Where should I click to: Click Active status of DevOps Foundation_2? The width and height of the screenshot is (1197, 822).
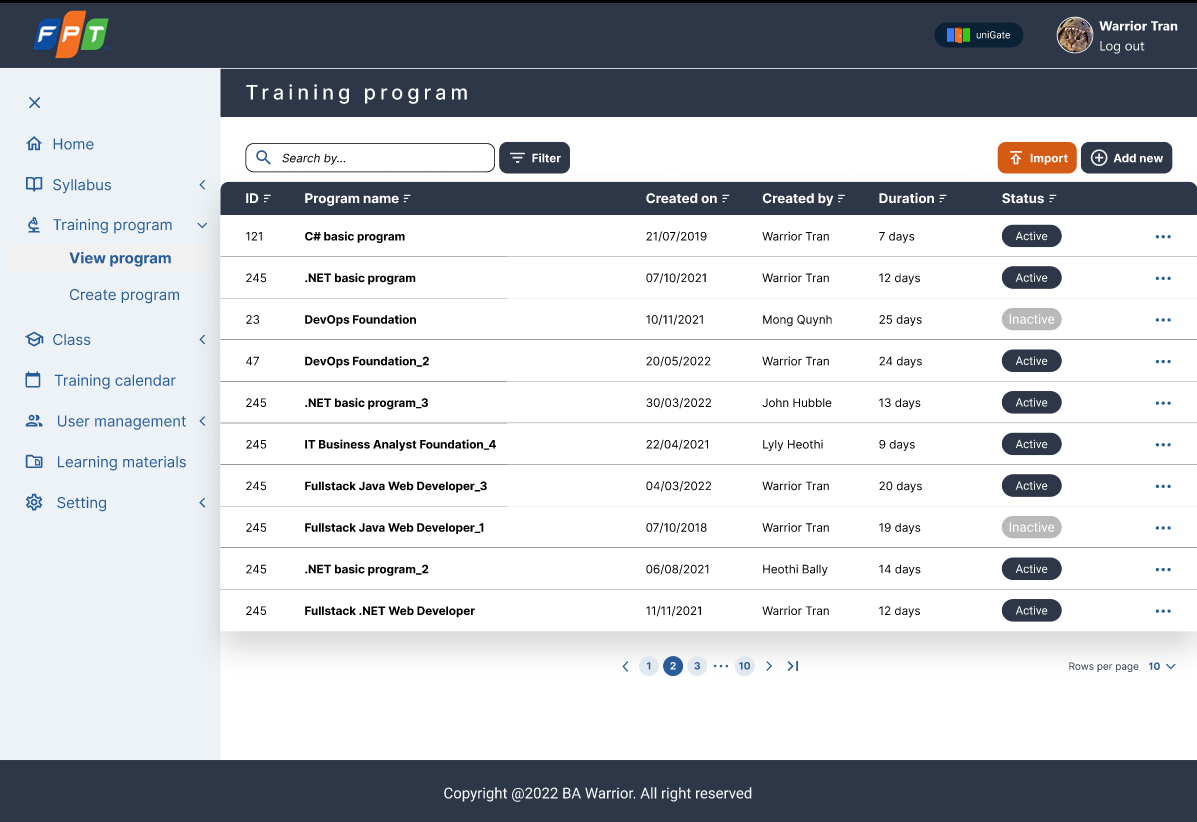click(1031, 361)
